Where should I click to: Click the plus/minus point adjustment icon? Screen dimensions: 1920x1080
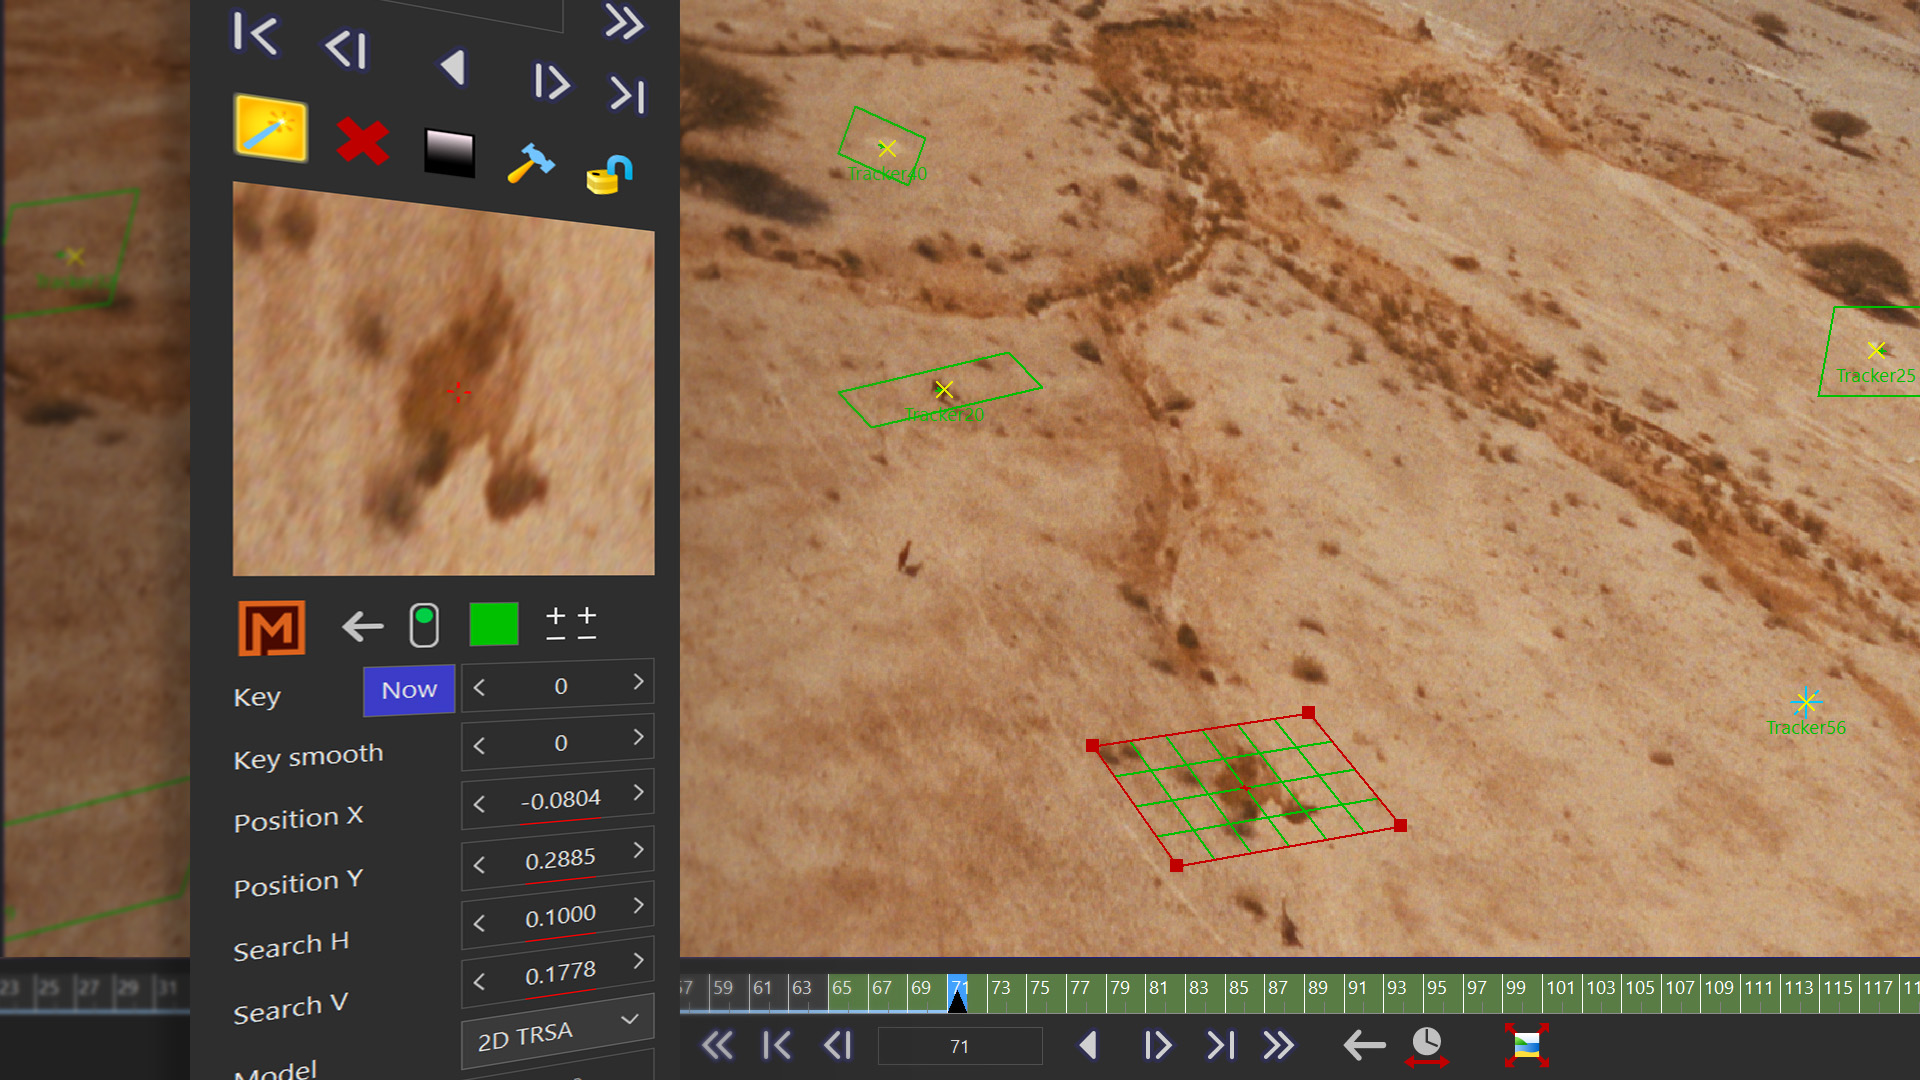[570, 622]
